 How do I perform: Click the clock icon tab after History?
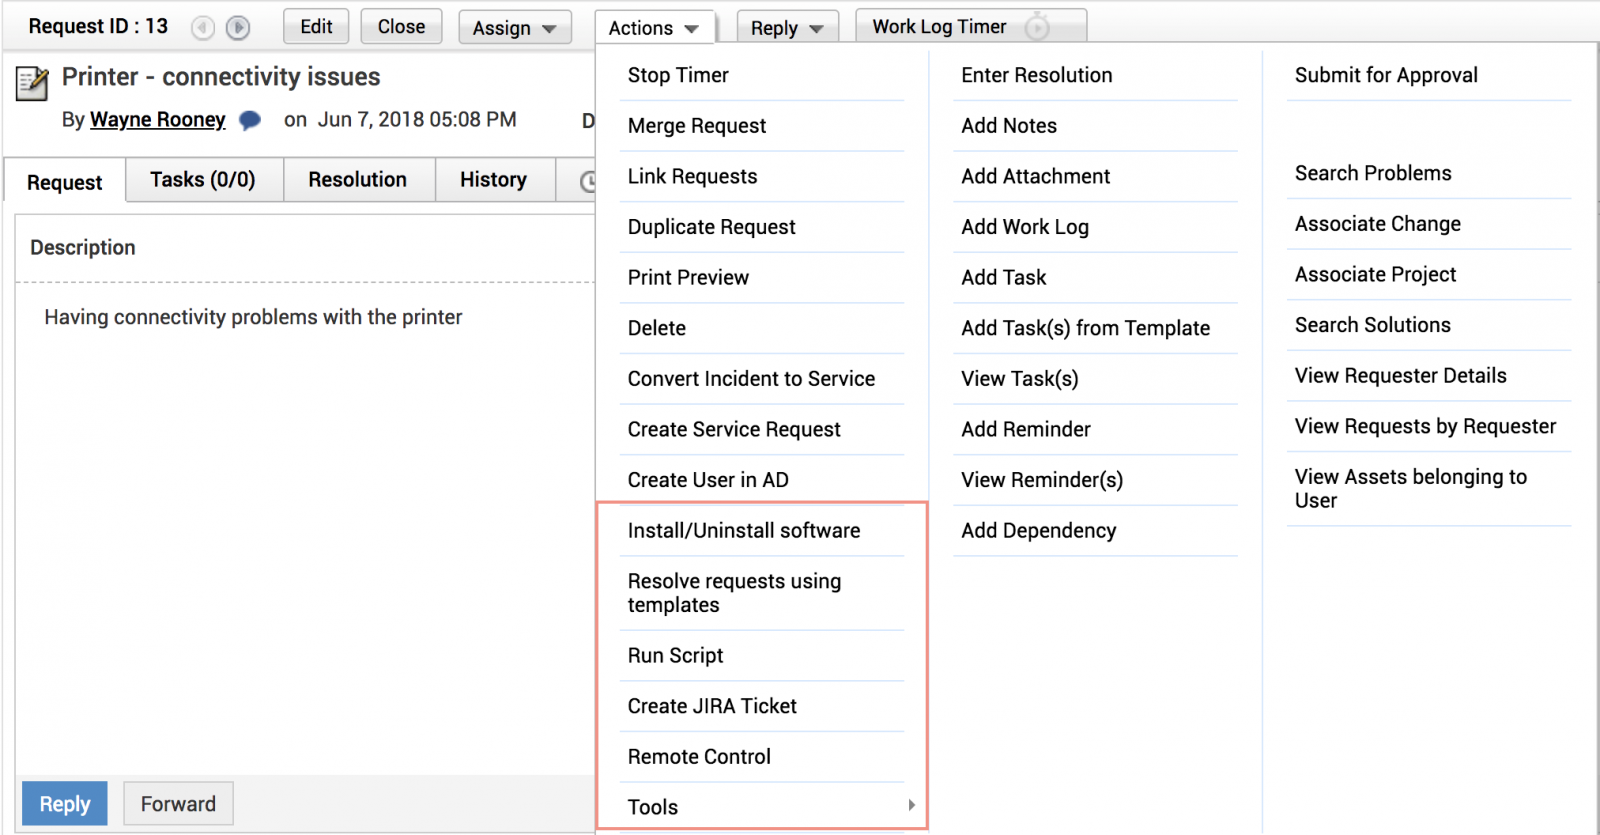587,181
